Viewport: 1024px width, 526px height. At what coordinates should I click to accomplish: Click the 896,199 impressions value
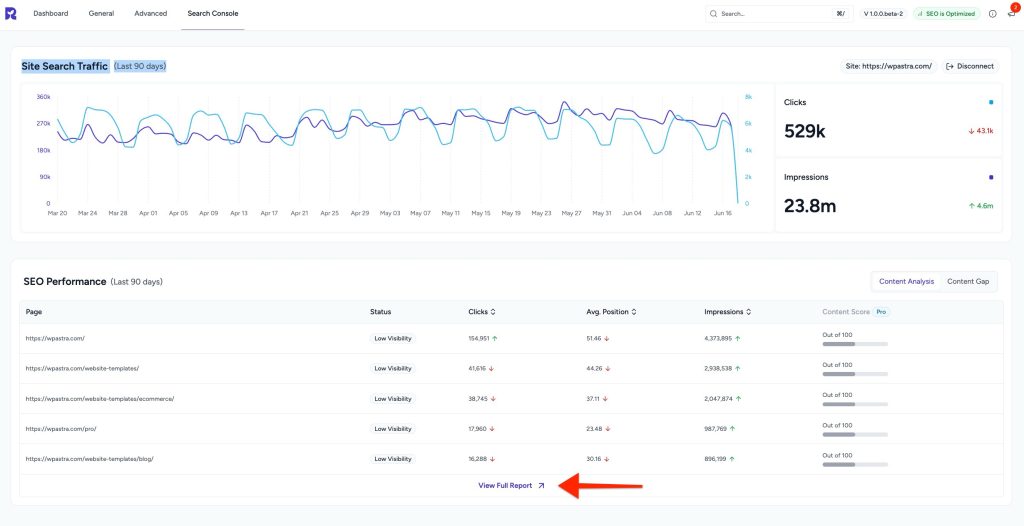pyautogui.click(x=716, y=459)
